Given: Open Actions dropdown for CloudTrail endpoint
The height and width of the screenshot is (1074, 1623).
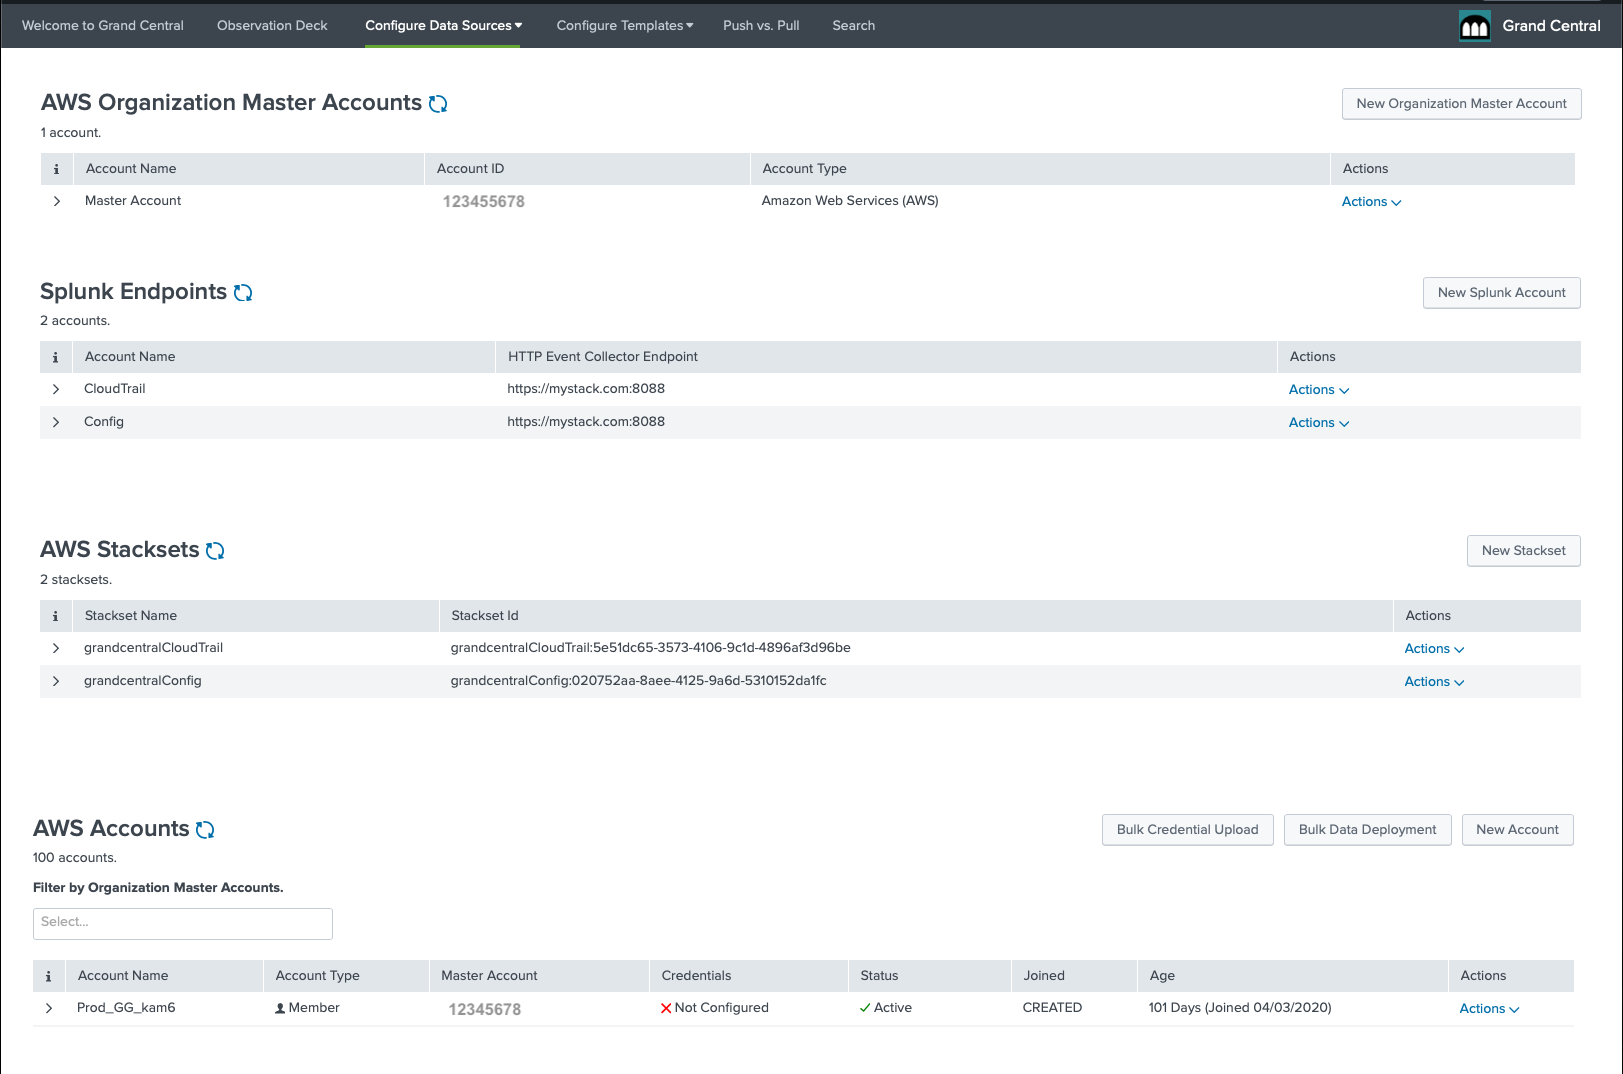Looking at the screenshot, I should point(1318,390).
